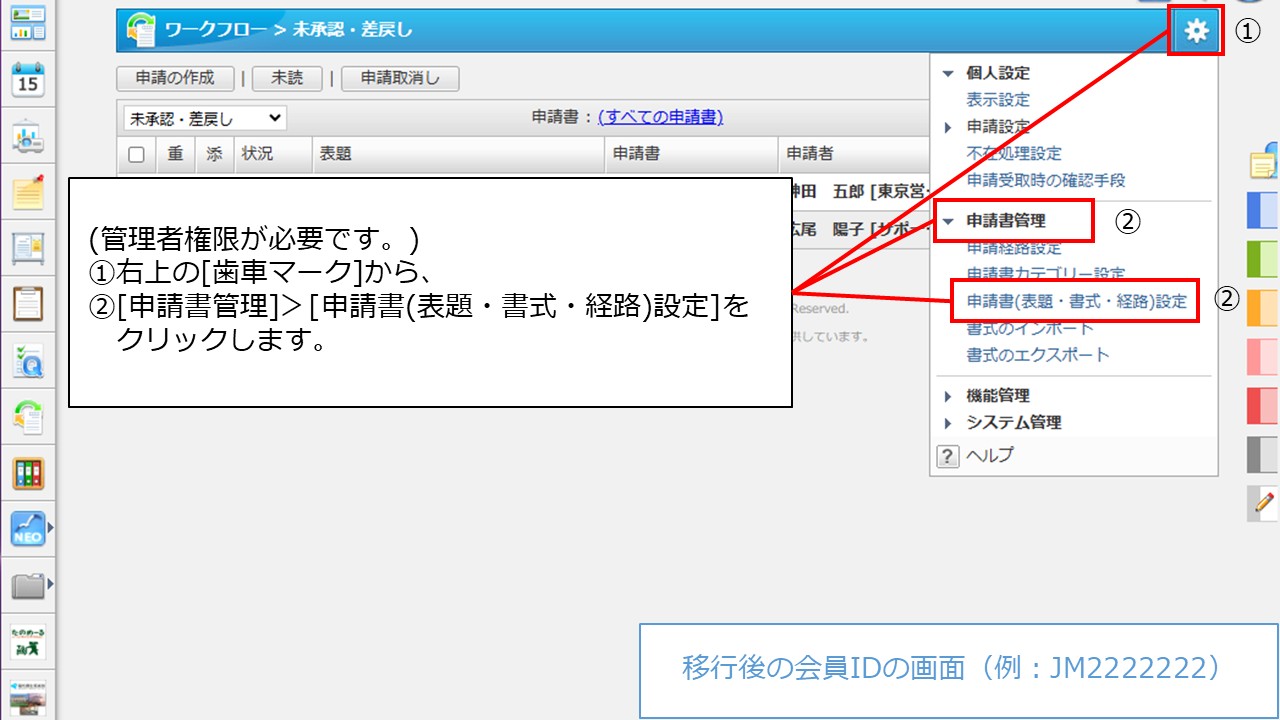The height and width of the screenshot is (720, 1280).
Task: Open the bulletin board sidebar icon
Action: tap(28, 247)
